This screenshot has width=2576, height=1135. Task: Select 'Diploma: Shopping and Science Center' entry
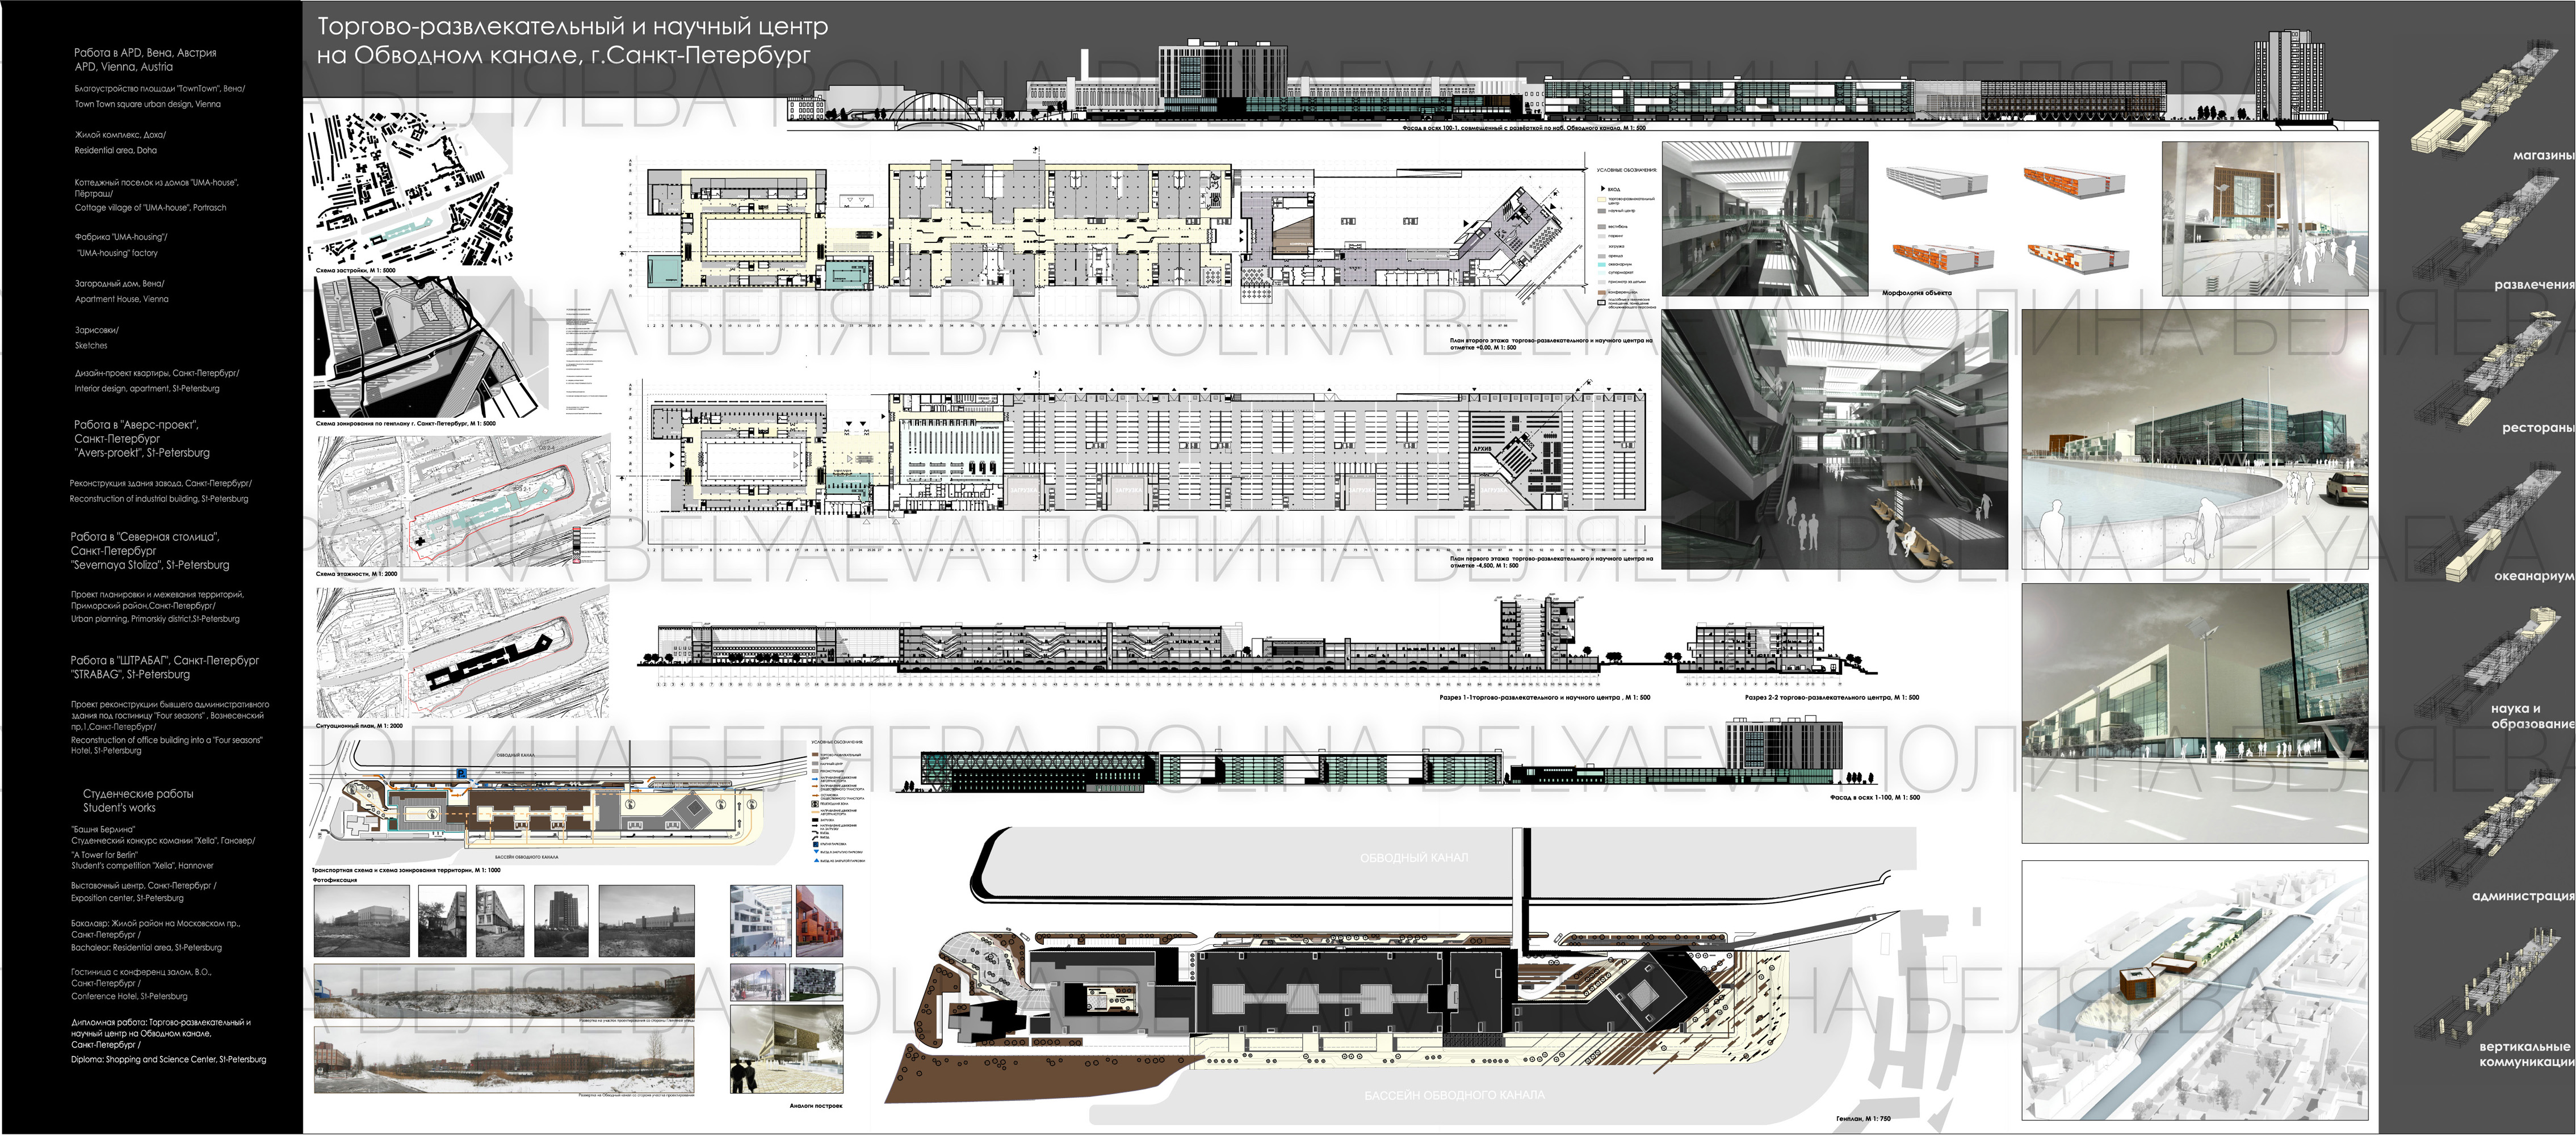[x=168, y=1059]
